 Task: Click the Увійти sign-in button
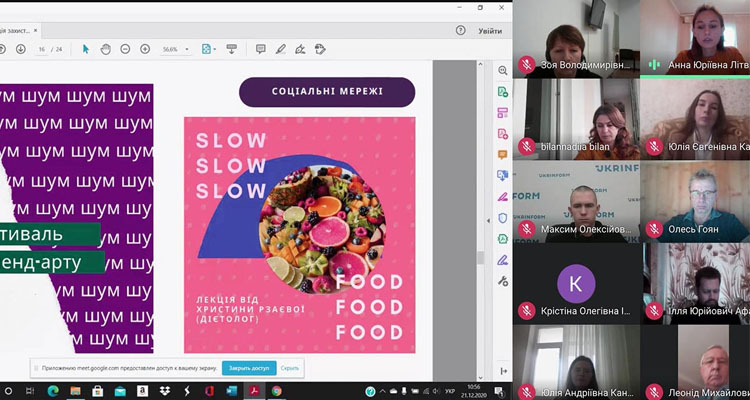pyautogui.click(x=490, y=31)
